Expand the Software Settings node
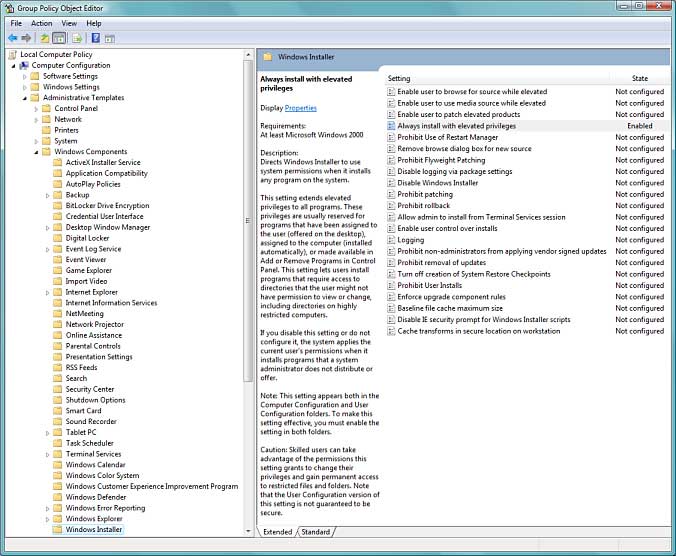Image resolution: width=676 pixels, height=556 pixels. click(x=25, y=76)
